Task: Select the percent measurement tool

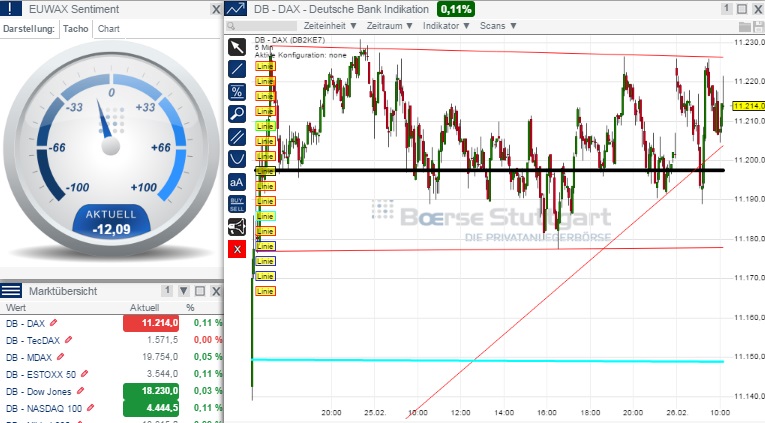Action: 237,92
